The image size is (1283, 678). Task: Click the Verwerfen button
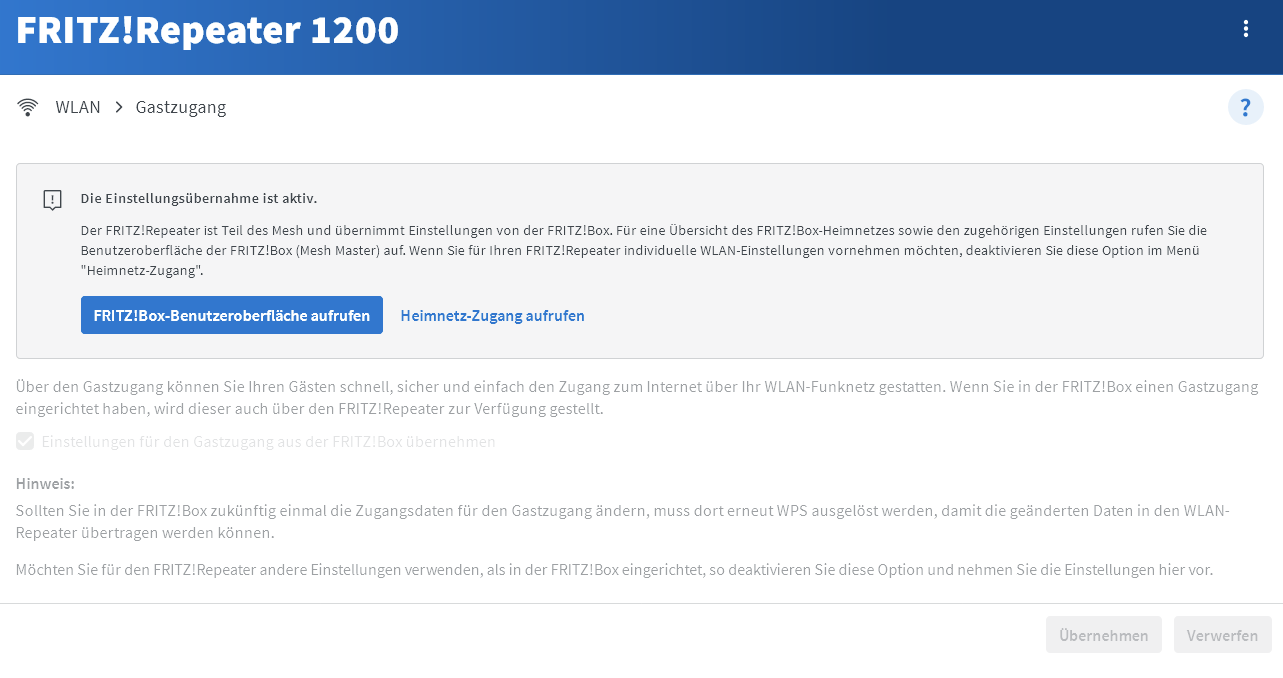[x=1223, y=635]
